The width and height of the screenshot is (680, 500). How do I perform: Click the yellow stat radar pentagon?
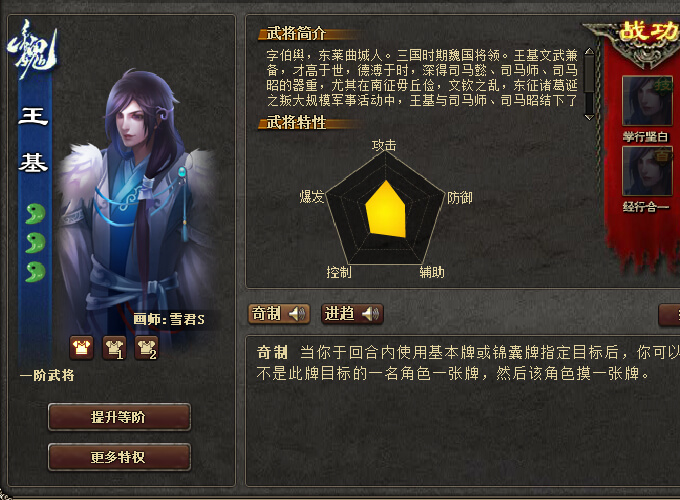pos(386,209)
